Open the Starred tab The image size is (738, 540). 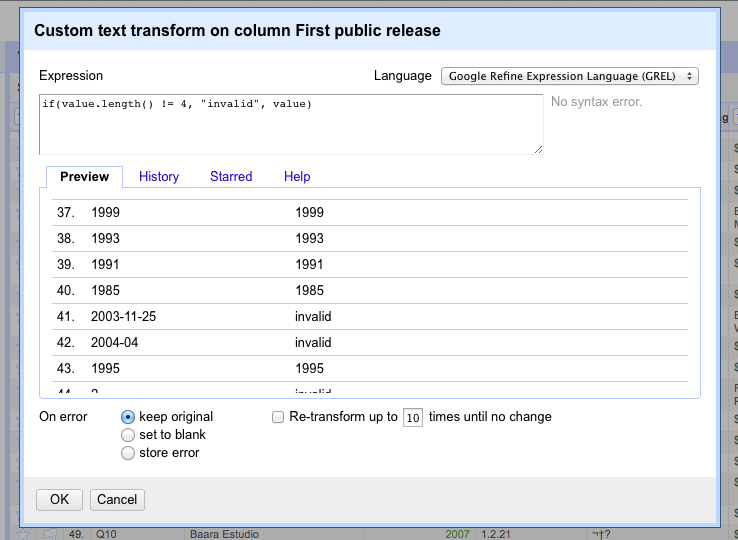click(x=231, y=177)
